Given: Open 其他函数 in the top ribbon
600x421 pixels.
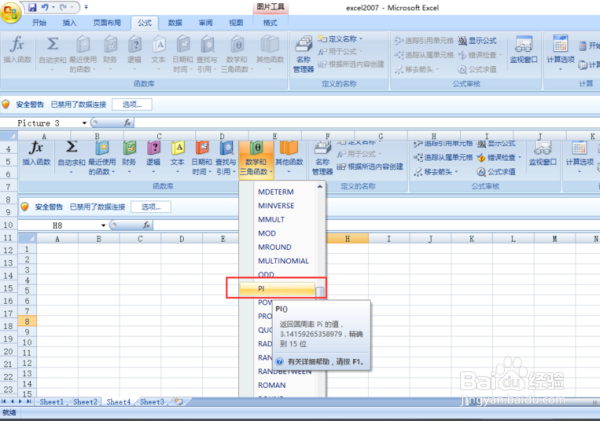Looking at the screenshot, I should [270, 54].
